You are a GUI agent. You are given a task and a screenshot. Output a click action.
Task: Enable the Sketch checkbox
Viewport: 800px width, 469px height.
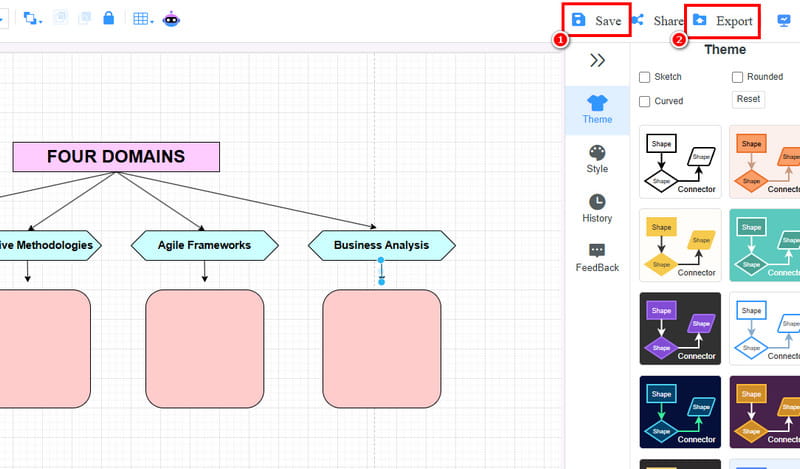pos(644,77)
